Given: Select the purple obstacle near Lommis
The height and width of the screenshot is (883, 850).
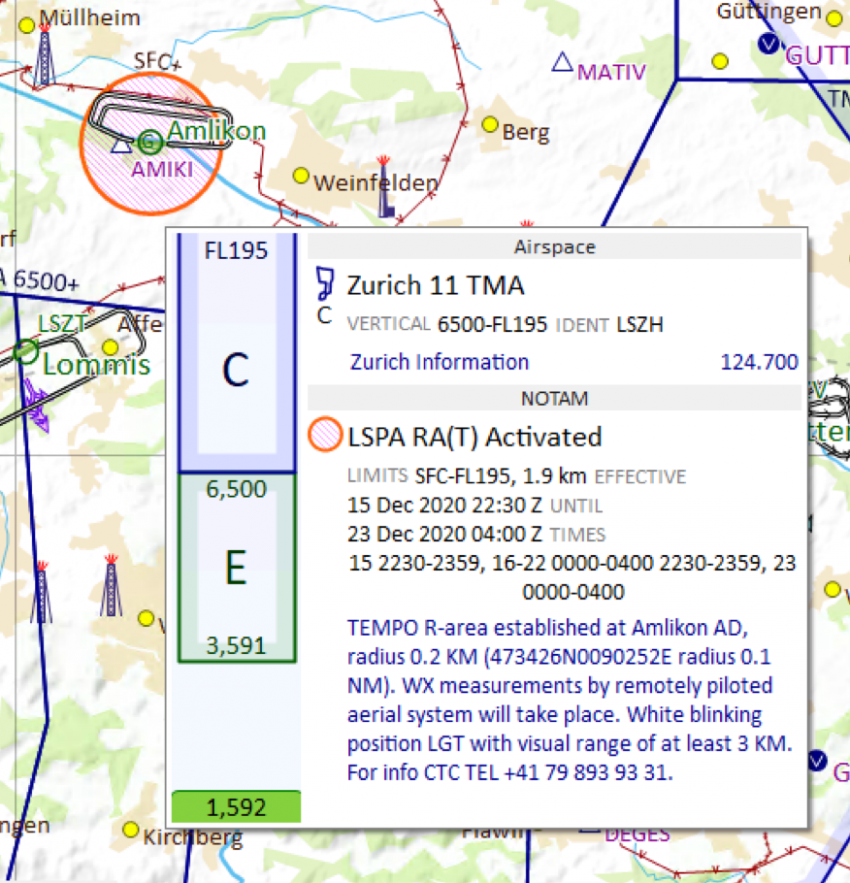Looking at the screenshot, I should click(35, 405).
